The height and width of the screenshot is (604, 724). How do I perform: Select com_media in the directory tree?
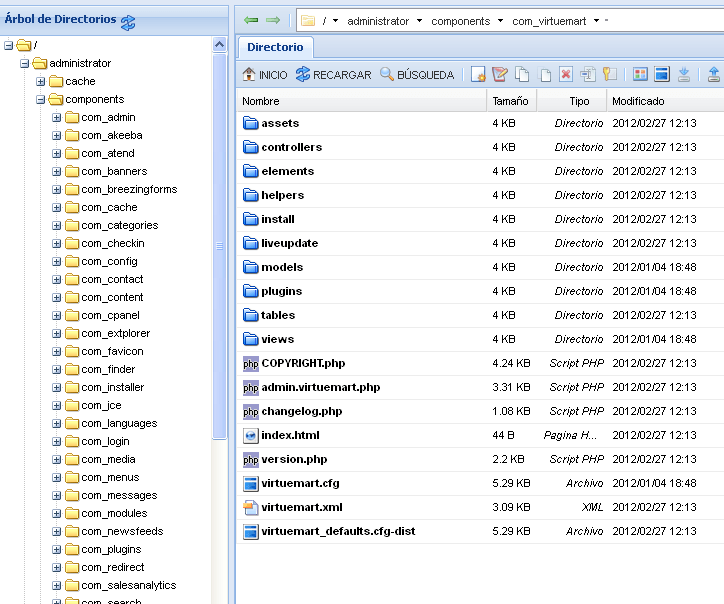click(108, 459)
